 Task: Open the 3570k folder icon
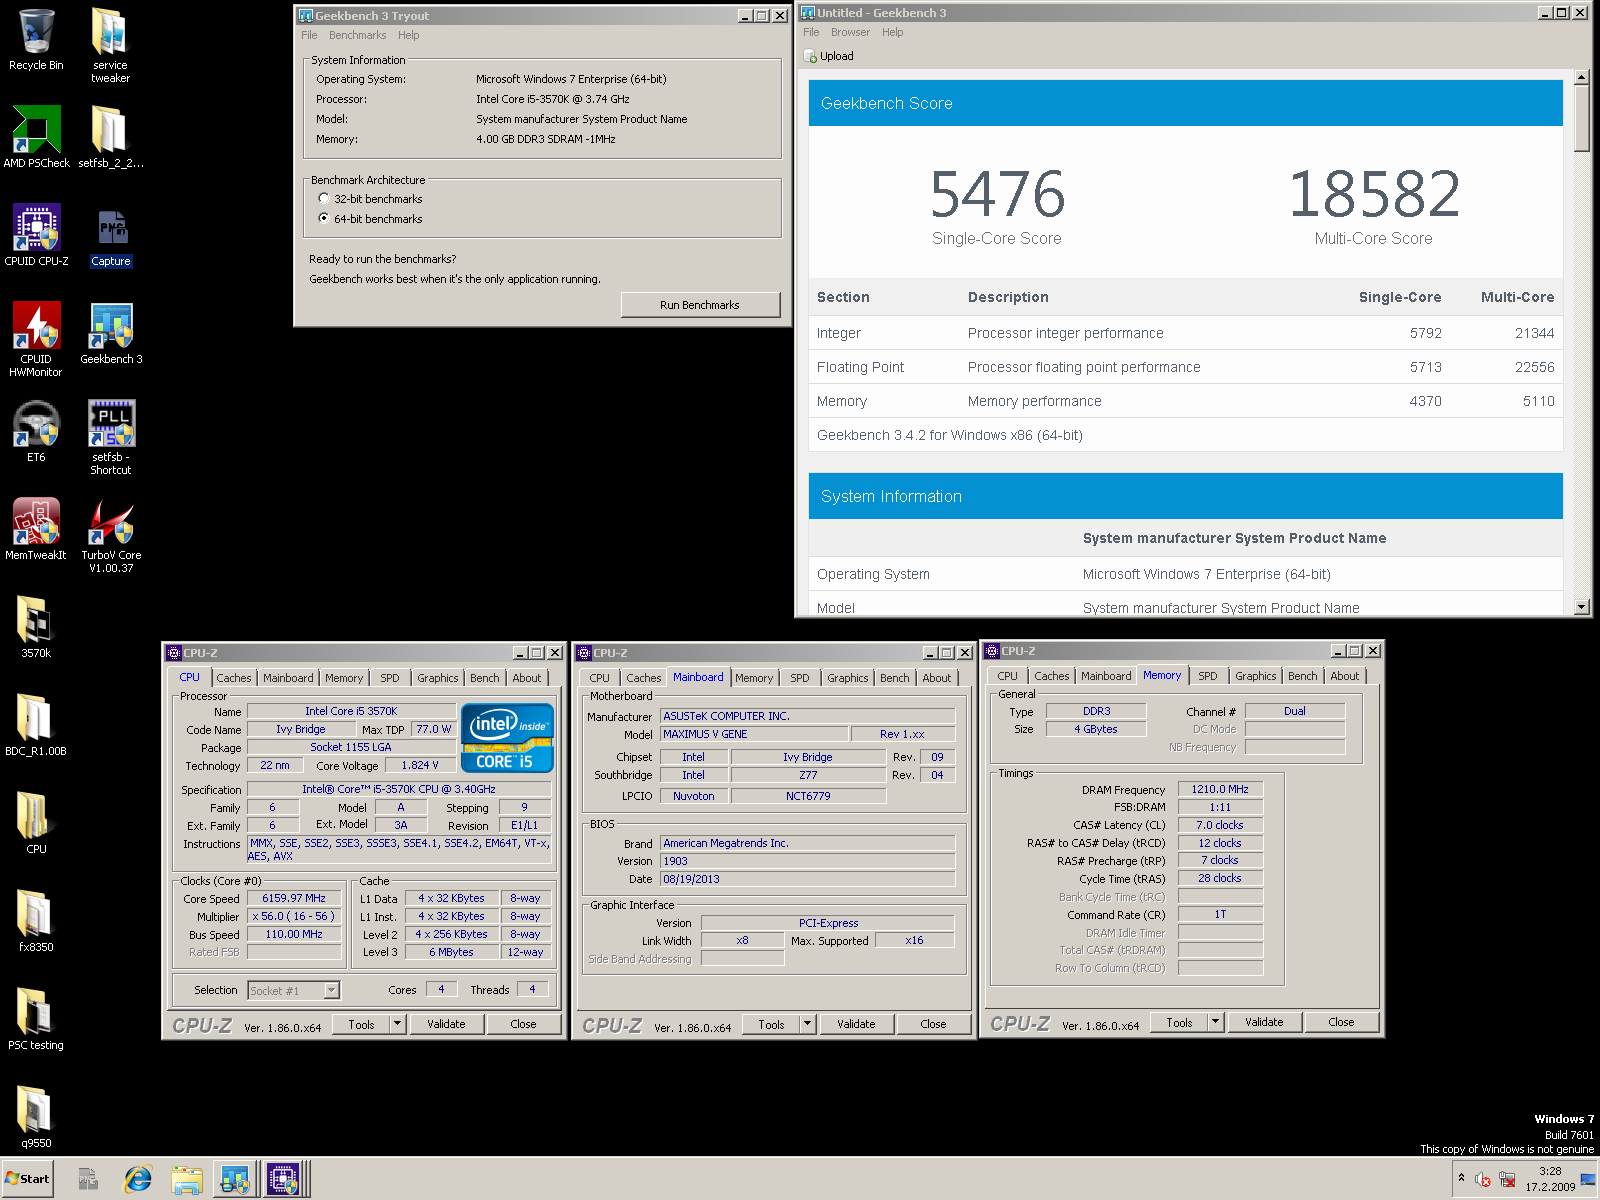36,627
